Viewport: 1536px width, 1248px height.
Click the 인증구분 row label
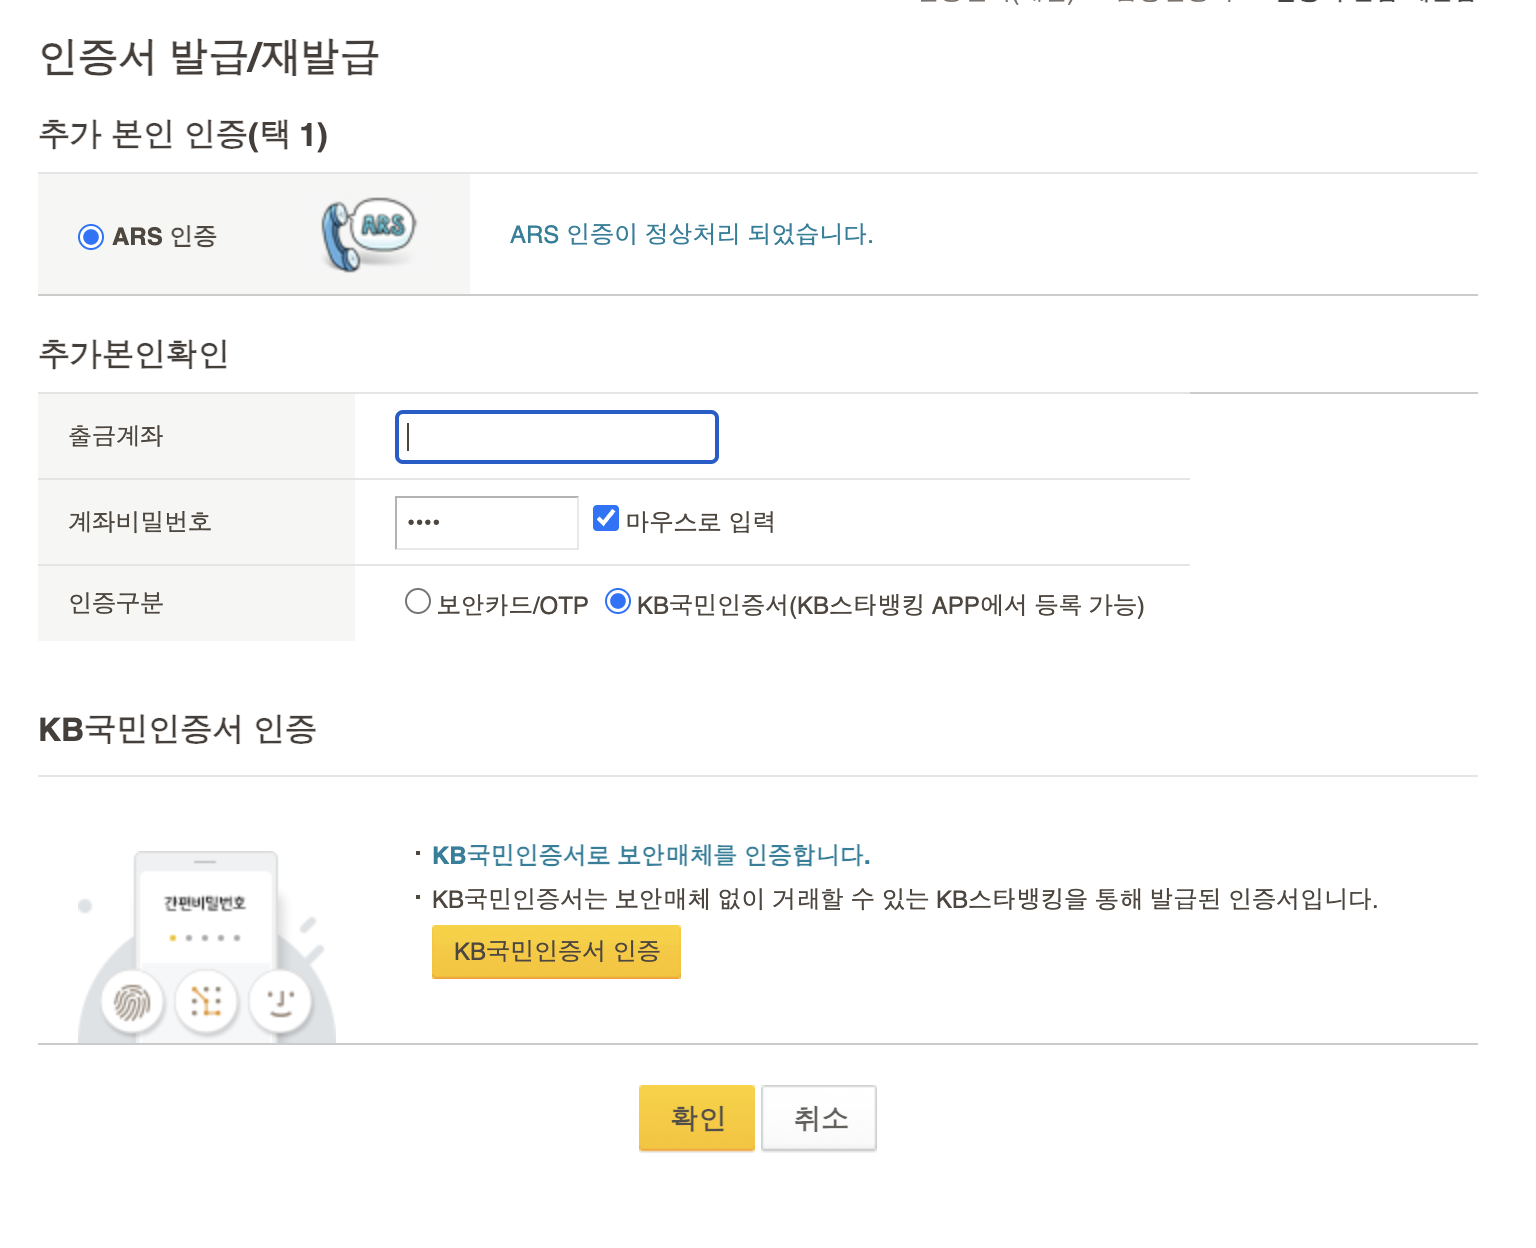116,603
